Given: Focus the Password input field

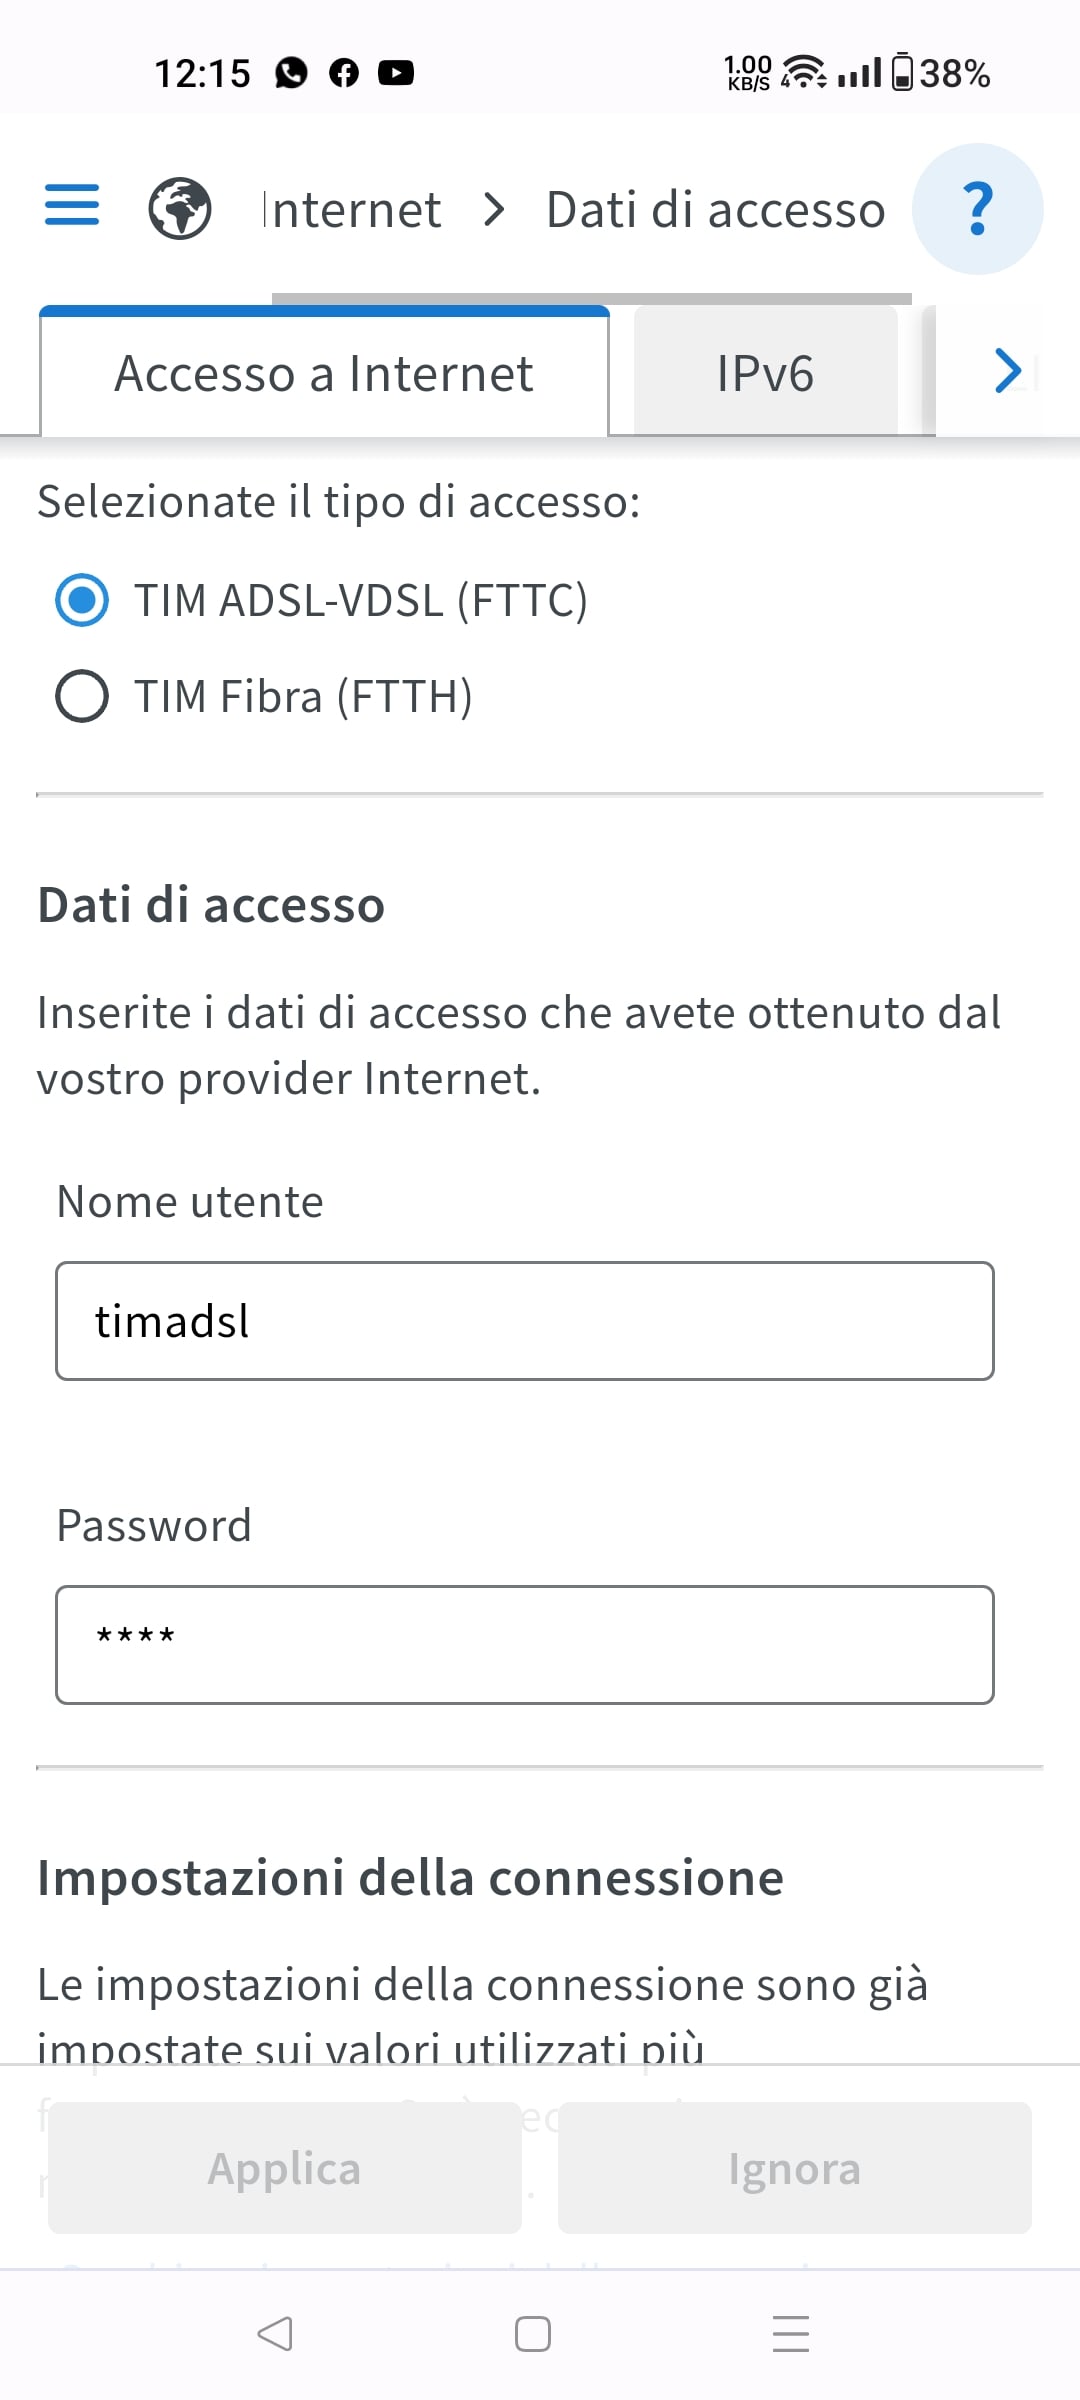Looking at the screenshot, I should coord(525,1645).
